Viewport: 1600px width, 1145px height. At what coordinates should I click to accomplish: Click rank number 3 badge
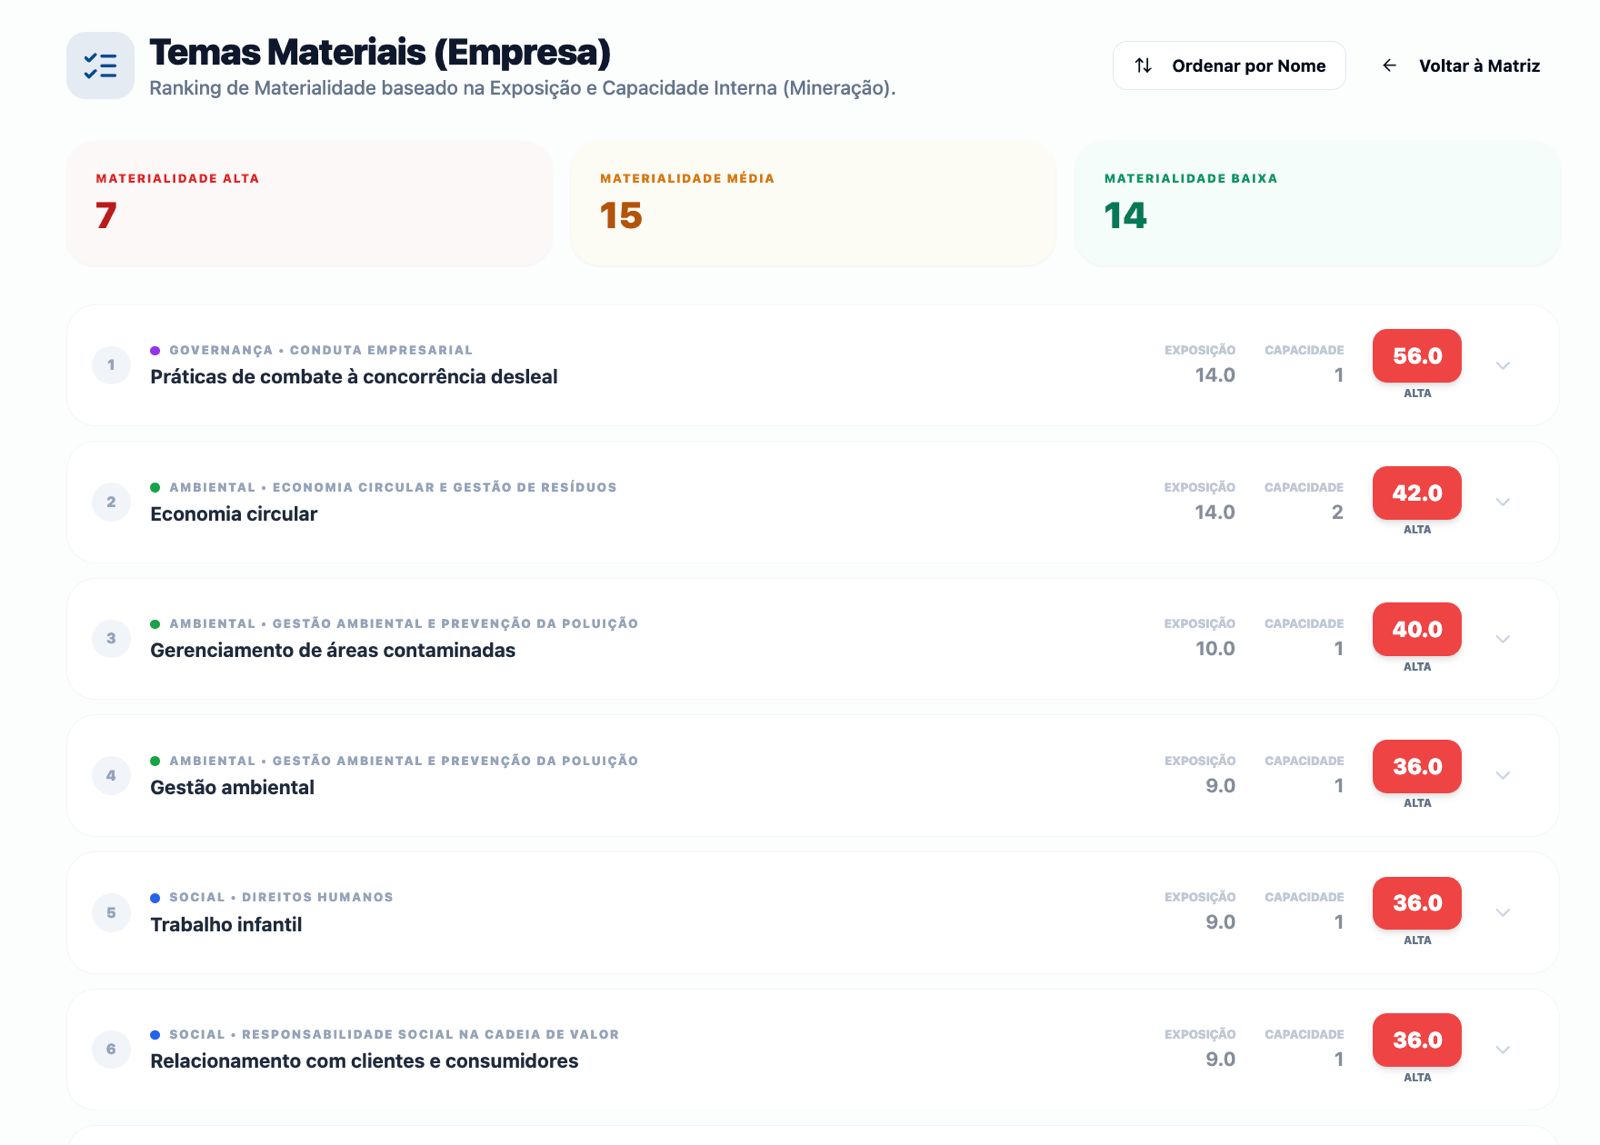tap(111, 638)
